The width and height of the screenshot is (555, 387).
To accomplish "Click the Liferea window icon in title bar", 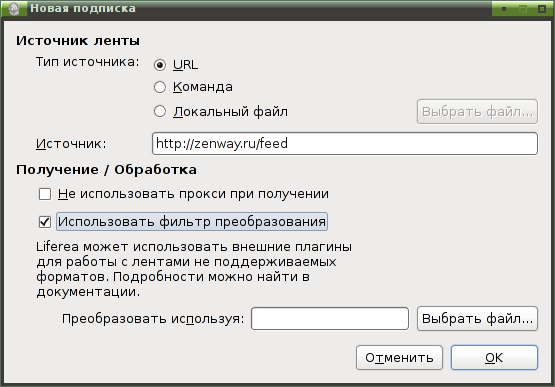I will tap(14, 8).
